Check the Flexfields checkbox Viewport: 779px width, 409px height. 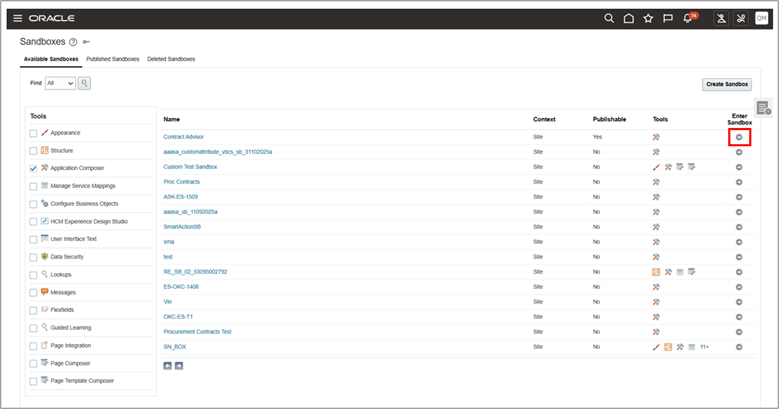tap(33, 311)
